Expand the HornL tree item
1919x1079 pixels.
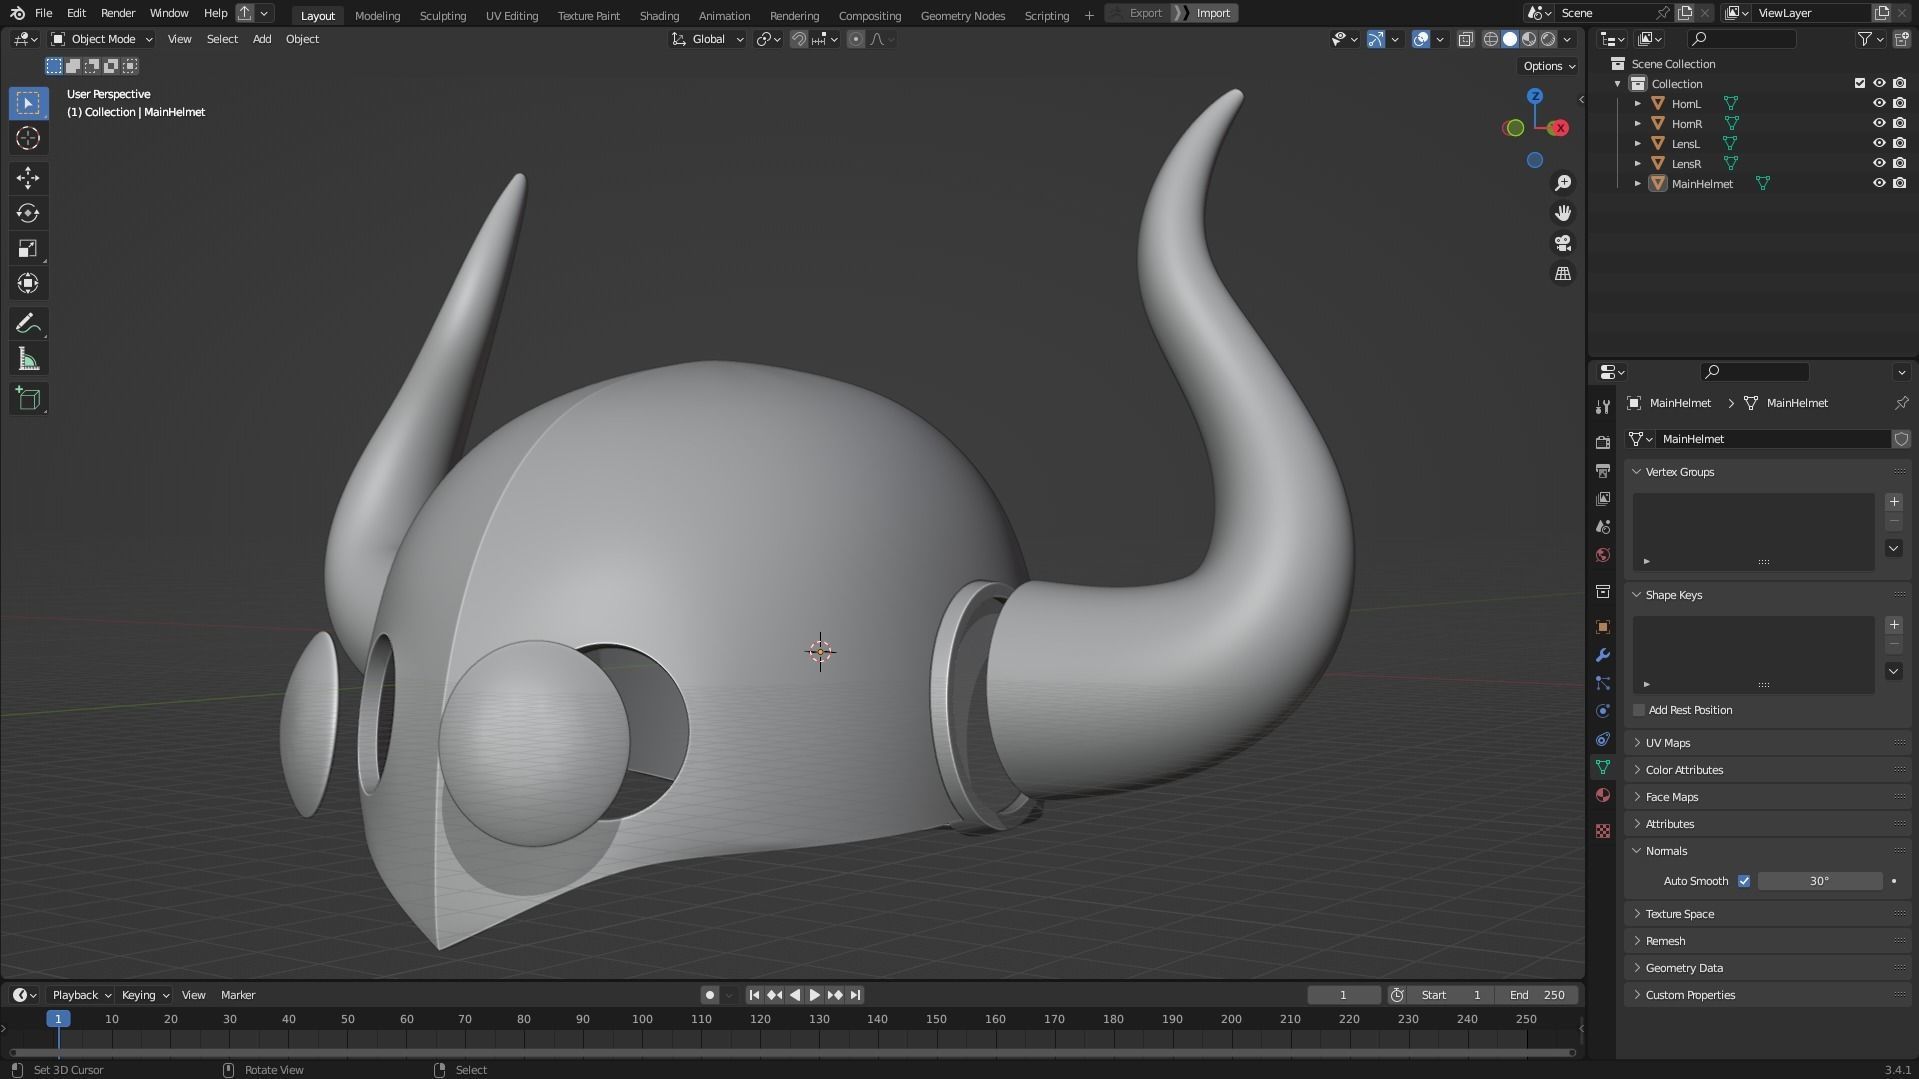coord(1637,103)
